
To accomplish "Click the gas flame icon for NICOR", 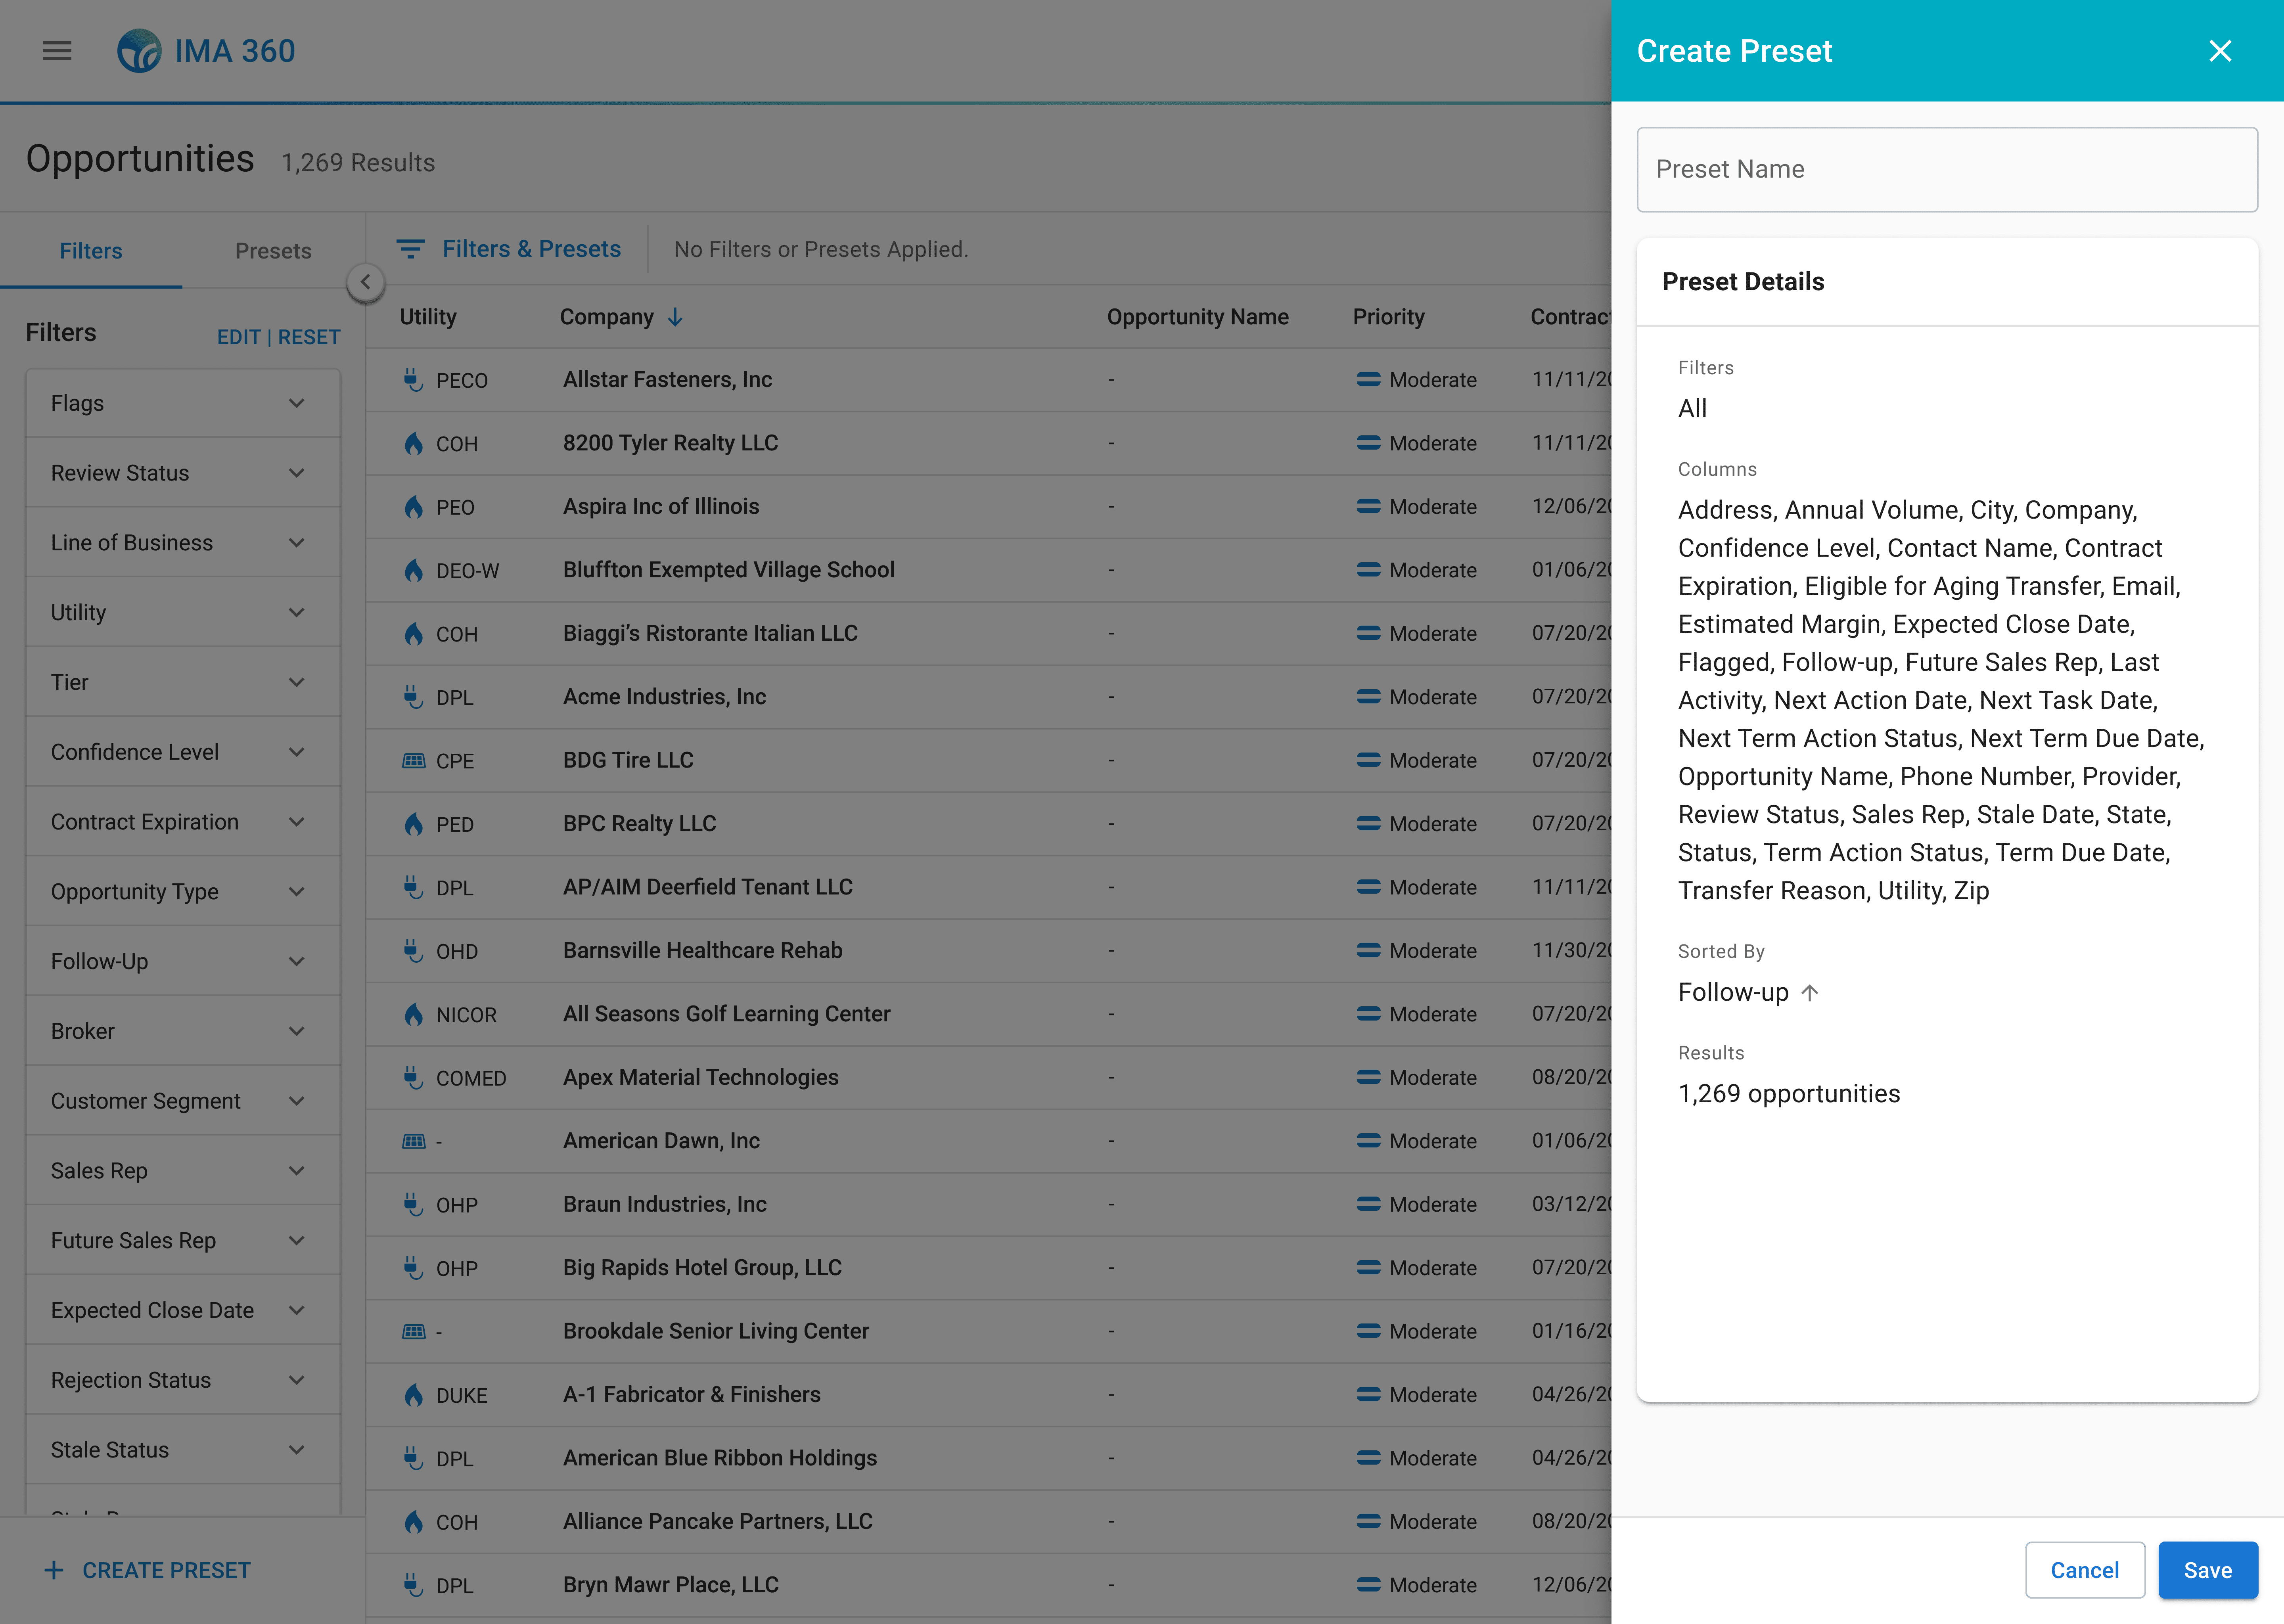I will (413, 1014).
